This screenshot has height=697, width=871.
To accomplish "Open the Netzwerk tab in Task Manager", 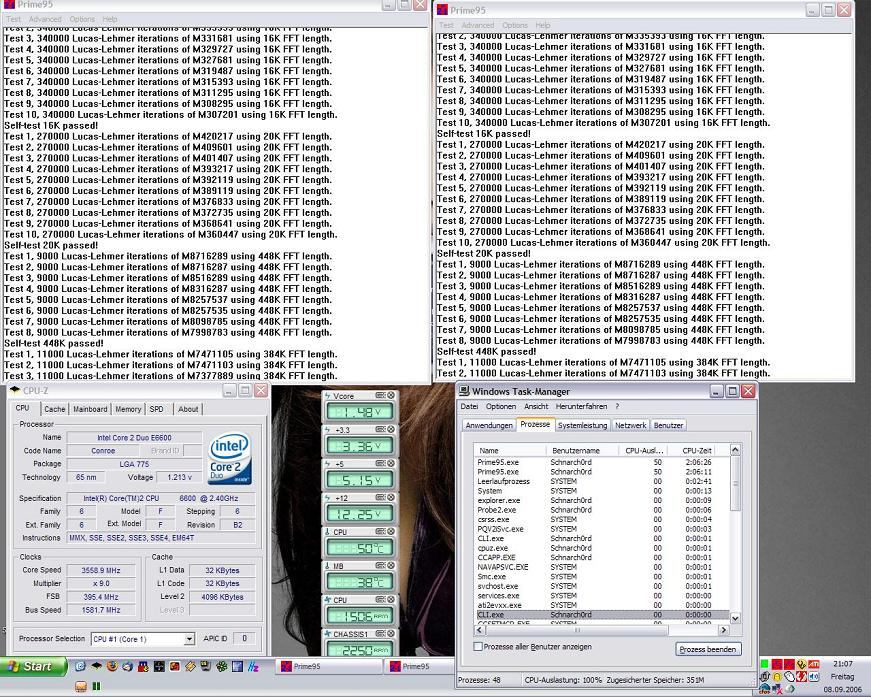I will click(x=630, y=425).
